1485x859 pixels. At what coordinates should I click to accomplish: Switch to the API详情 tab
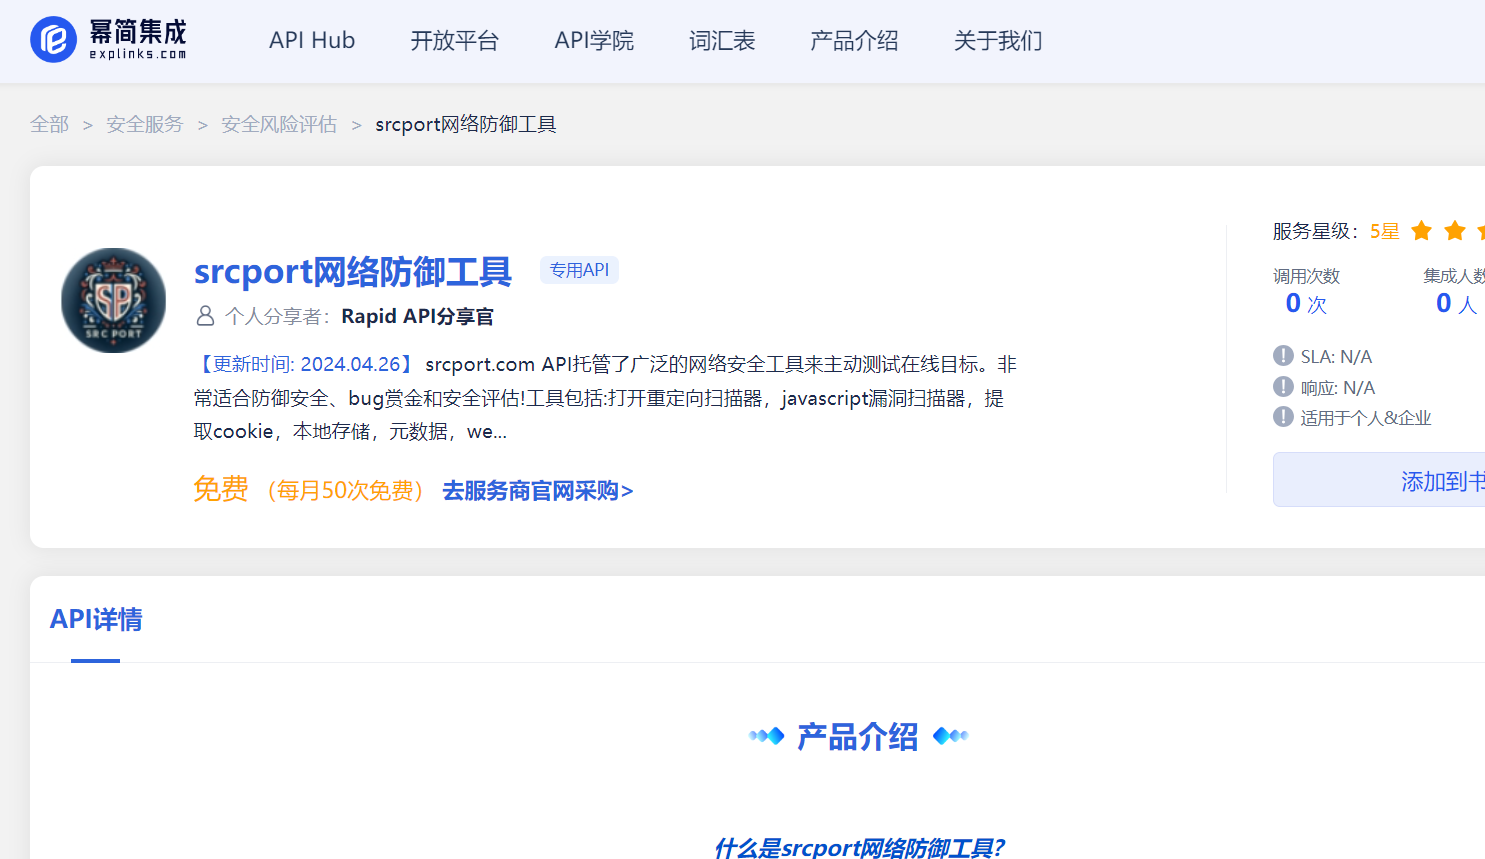tap(95, 619)
